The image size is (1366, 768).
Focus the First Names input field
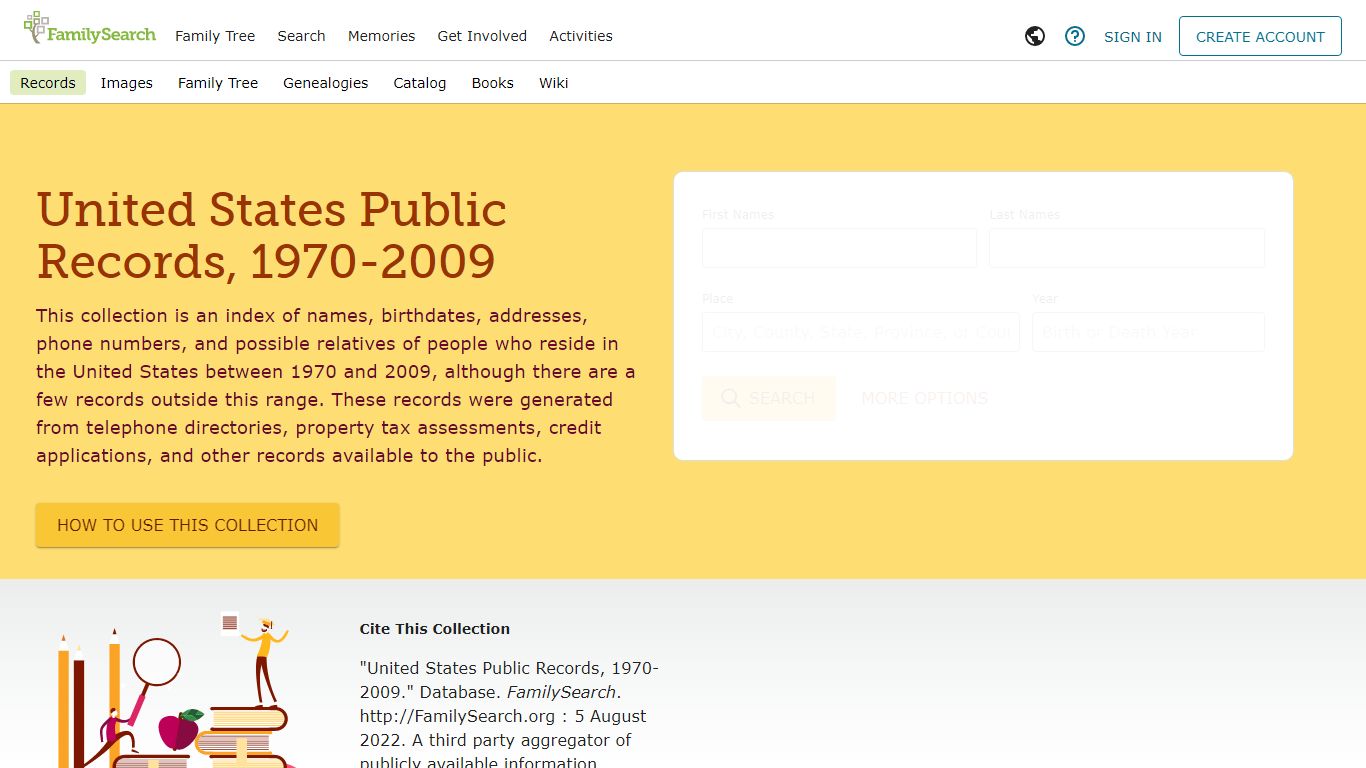[839, 248]
